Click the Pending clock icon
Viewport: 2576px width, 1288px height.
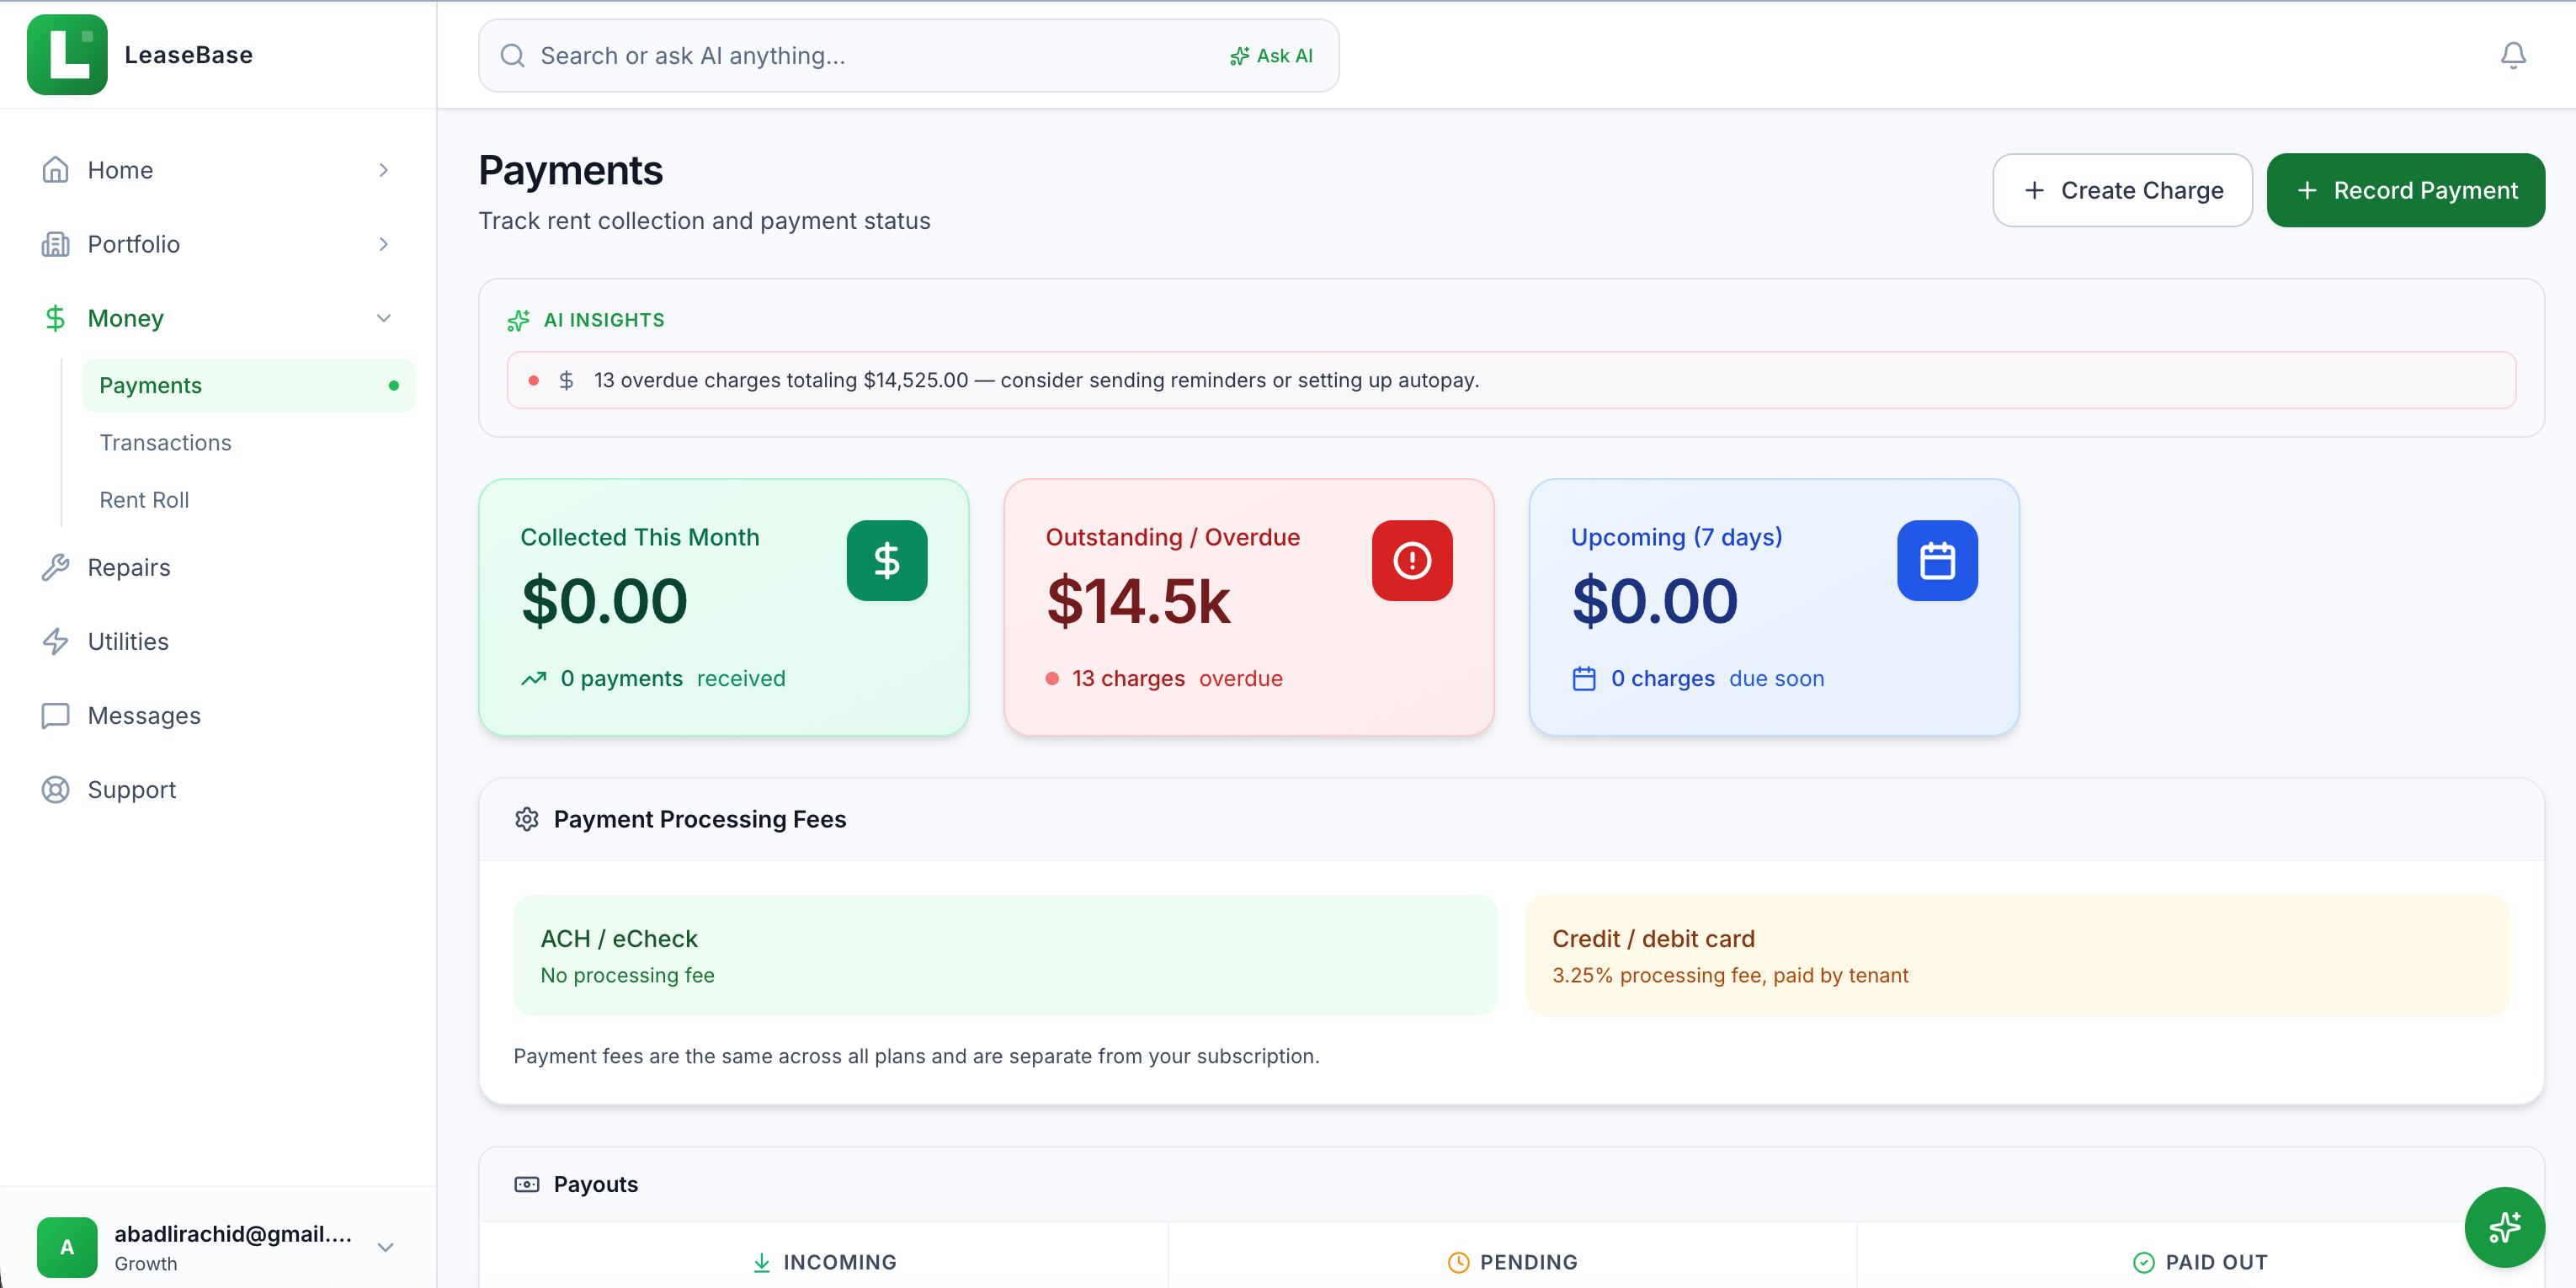pos(1459,1262)
